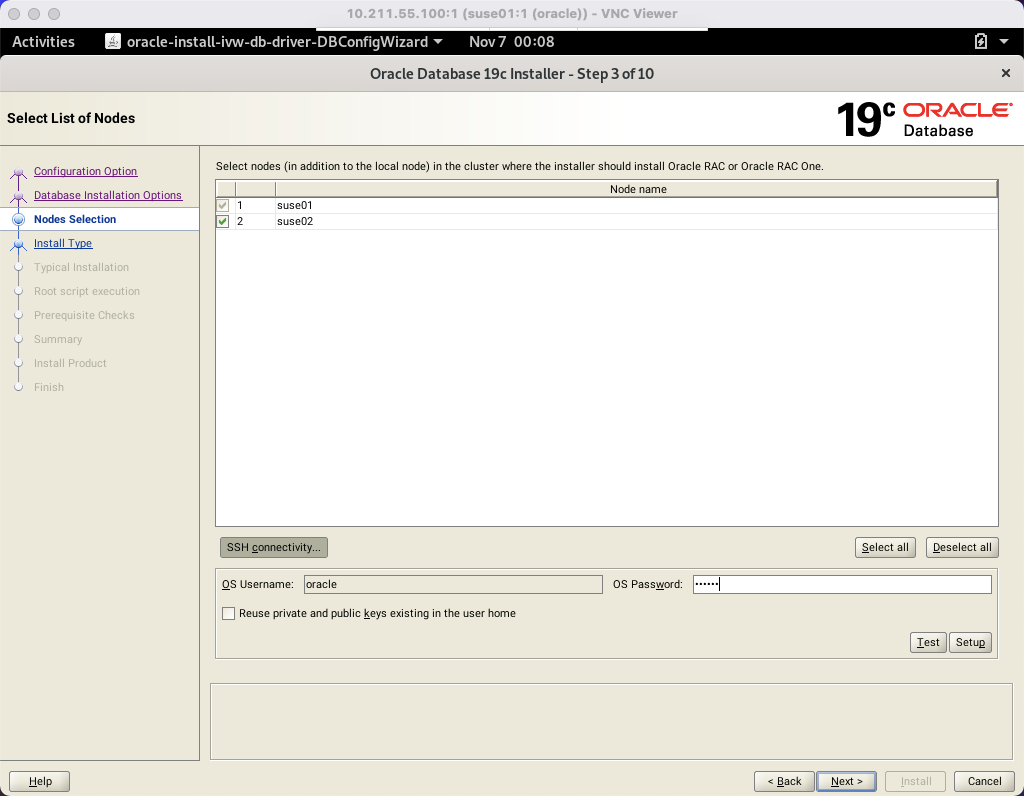The image size is (1024, 796).
Task: Click the Setup SSH button
Action: pyautogui.click(x=970, y=643)
